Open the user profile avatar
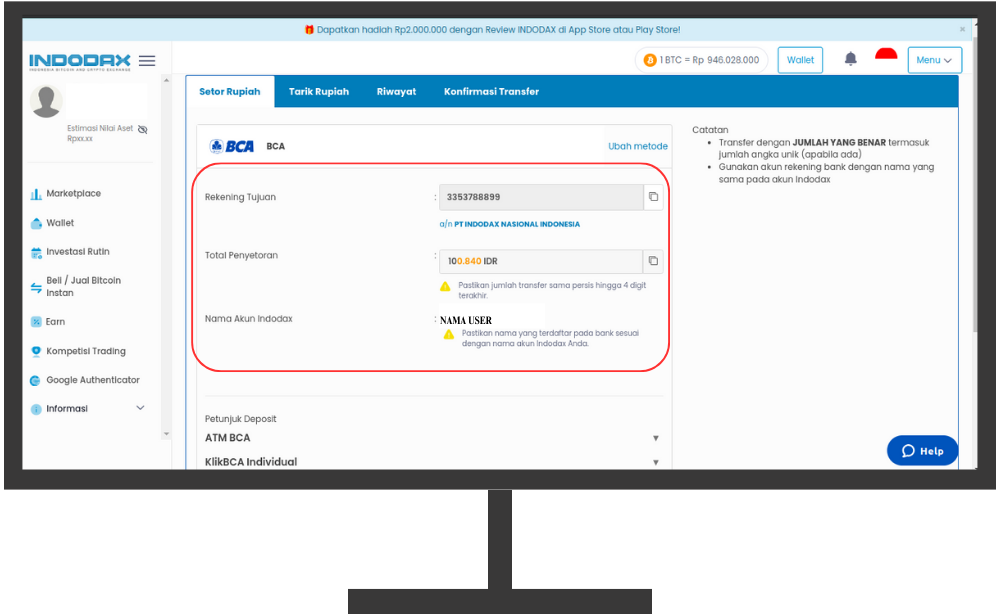The width and height of the screenshot is (999, 614). click(x=47, y=101)
